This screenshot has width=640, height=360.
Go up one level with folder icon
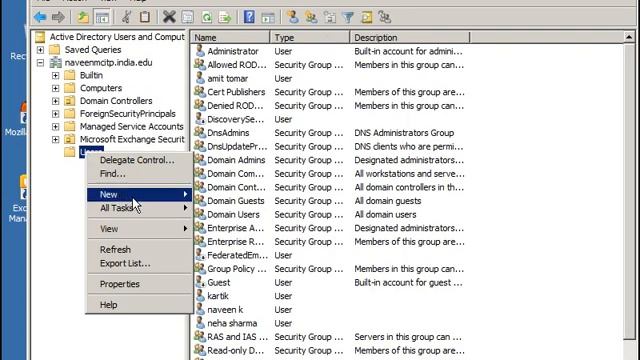[83, 17]
